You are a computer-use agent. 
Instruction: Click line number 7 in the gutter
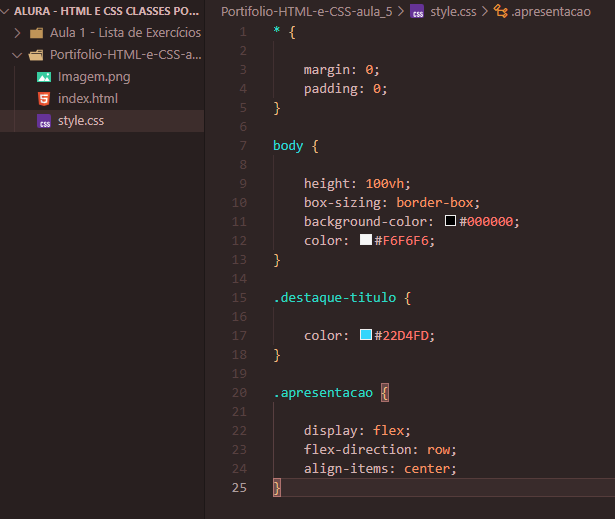click(x=243, y=146)
